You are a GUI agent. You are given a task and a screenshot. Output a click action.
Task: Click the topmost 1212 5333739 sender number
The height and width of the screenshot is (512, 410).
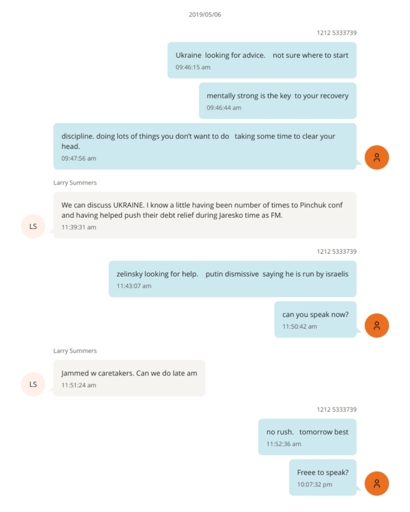(336, 33)
